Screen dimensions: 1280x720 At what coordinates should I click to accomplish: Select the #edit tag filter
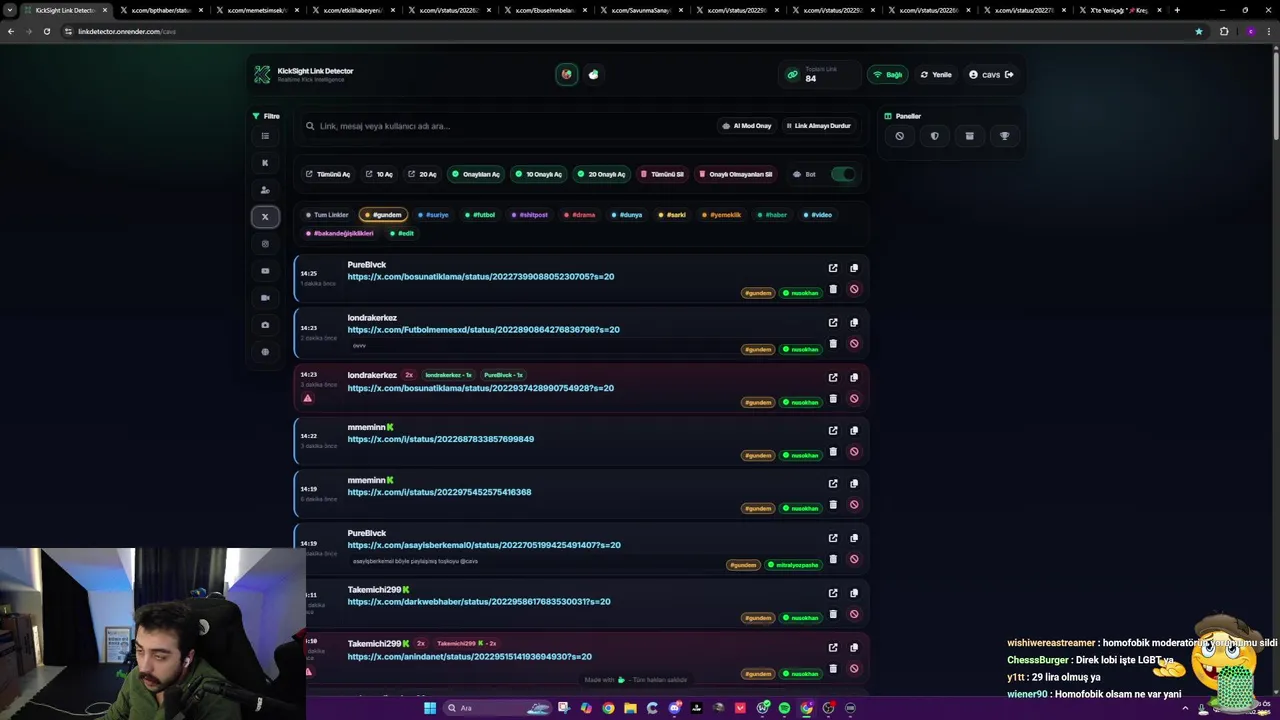coord(402,233)
